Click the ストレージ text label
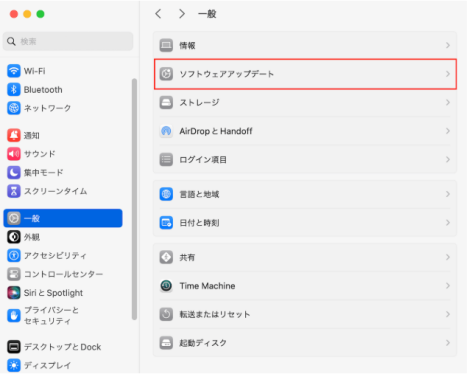The height and width of the screenshot is (374, 470). pos(199,102)
